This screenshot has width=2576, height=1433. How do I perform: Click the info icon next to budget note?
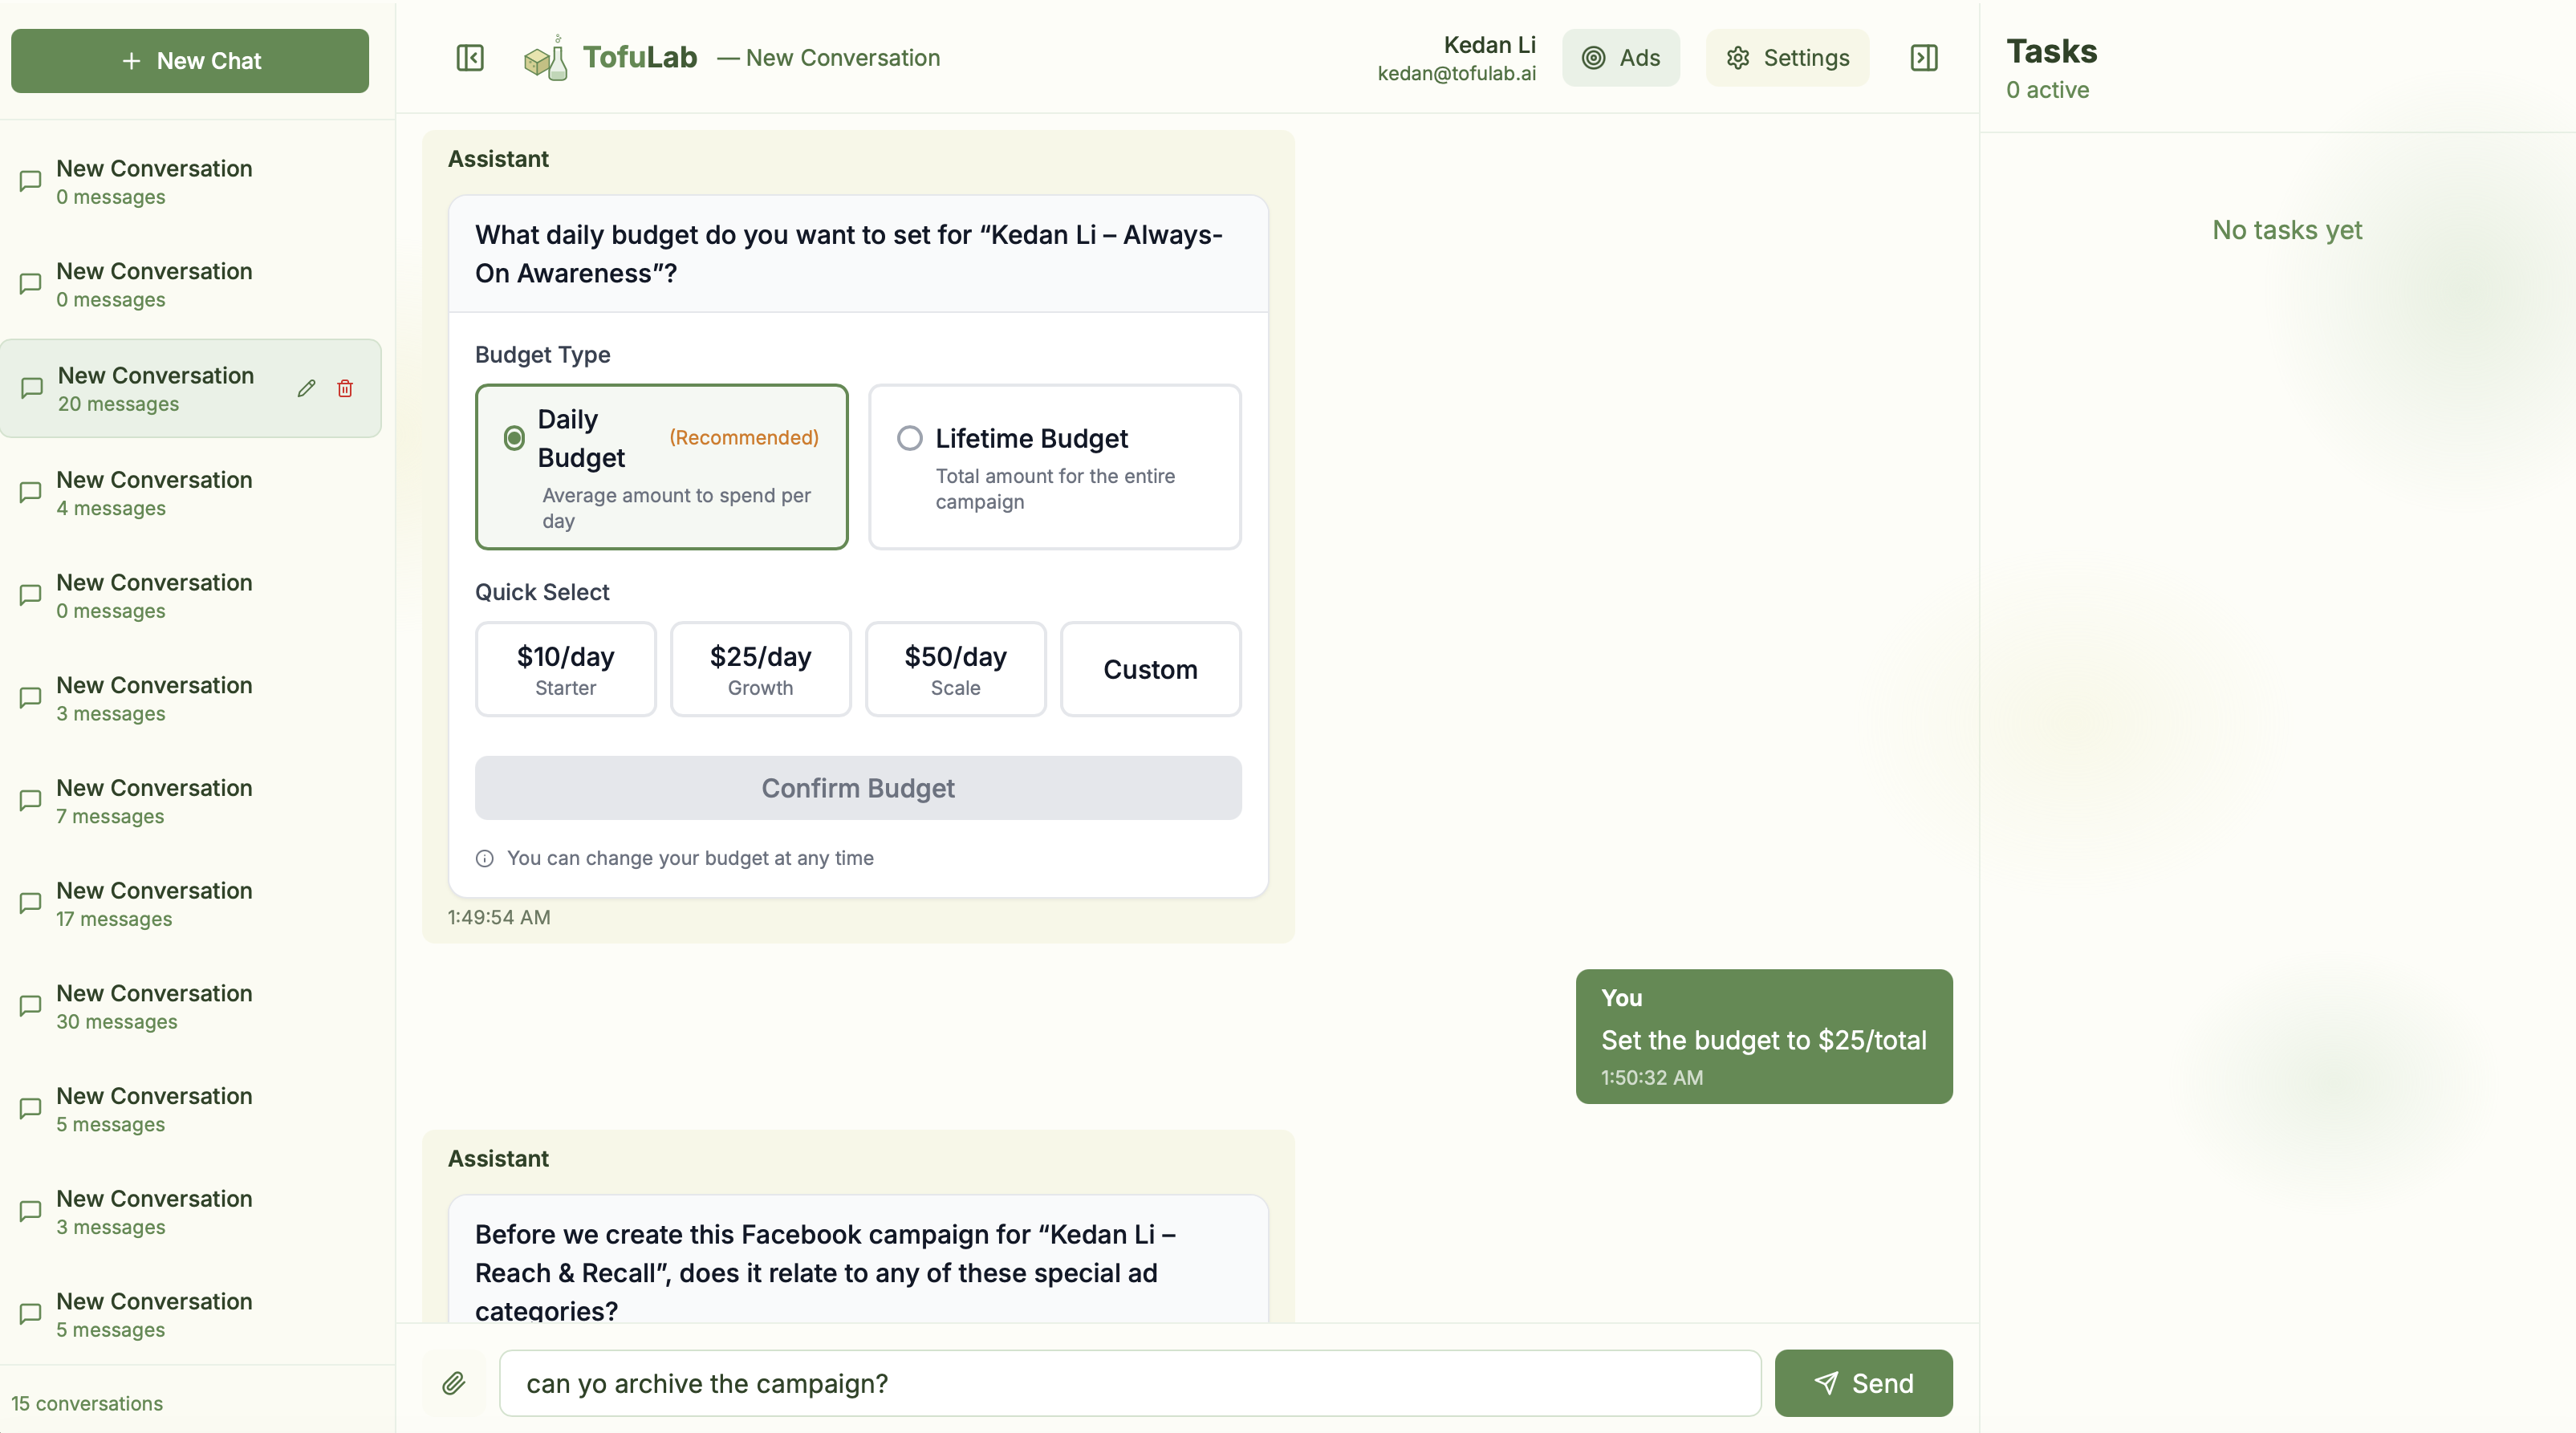(484, 858)
